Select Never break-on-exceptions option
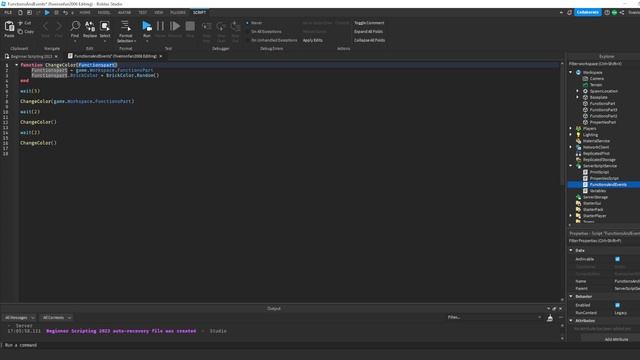 [x=254, y=23]
